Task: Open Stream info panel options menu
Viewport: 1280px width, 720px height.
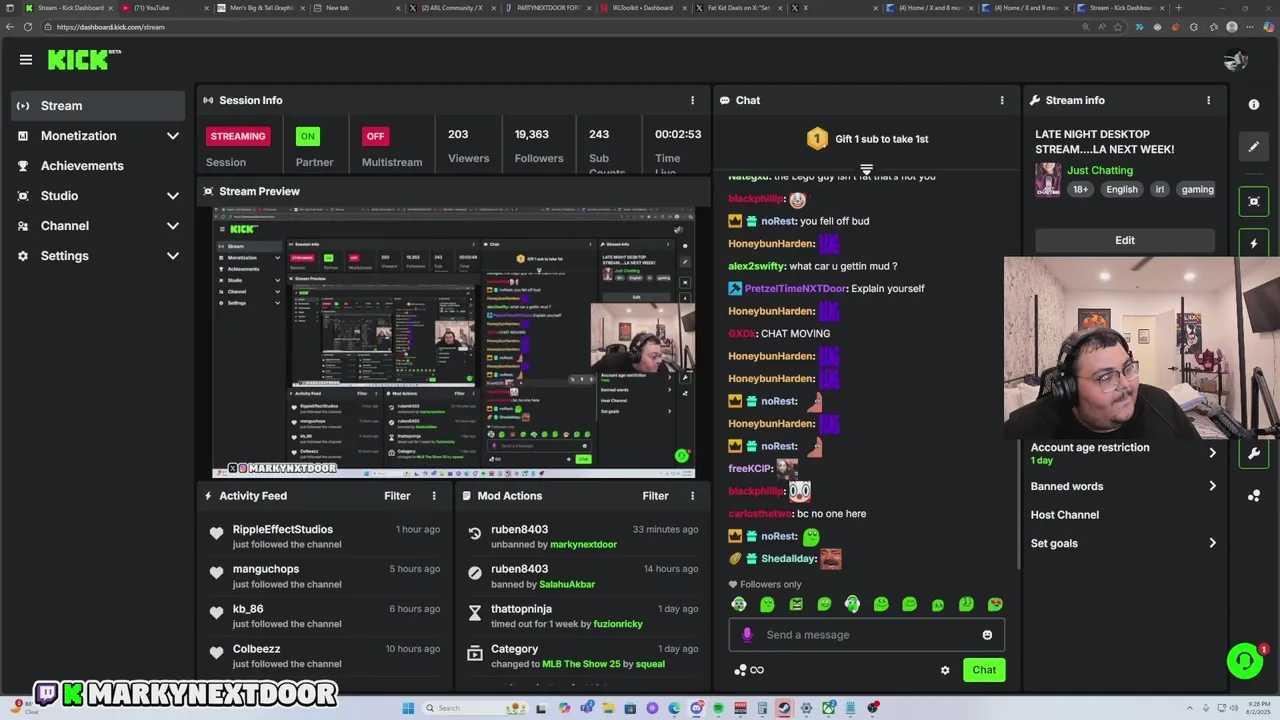Action: click(x=1208, y=100)
